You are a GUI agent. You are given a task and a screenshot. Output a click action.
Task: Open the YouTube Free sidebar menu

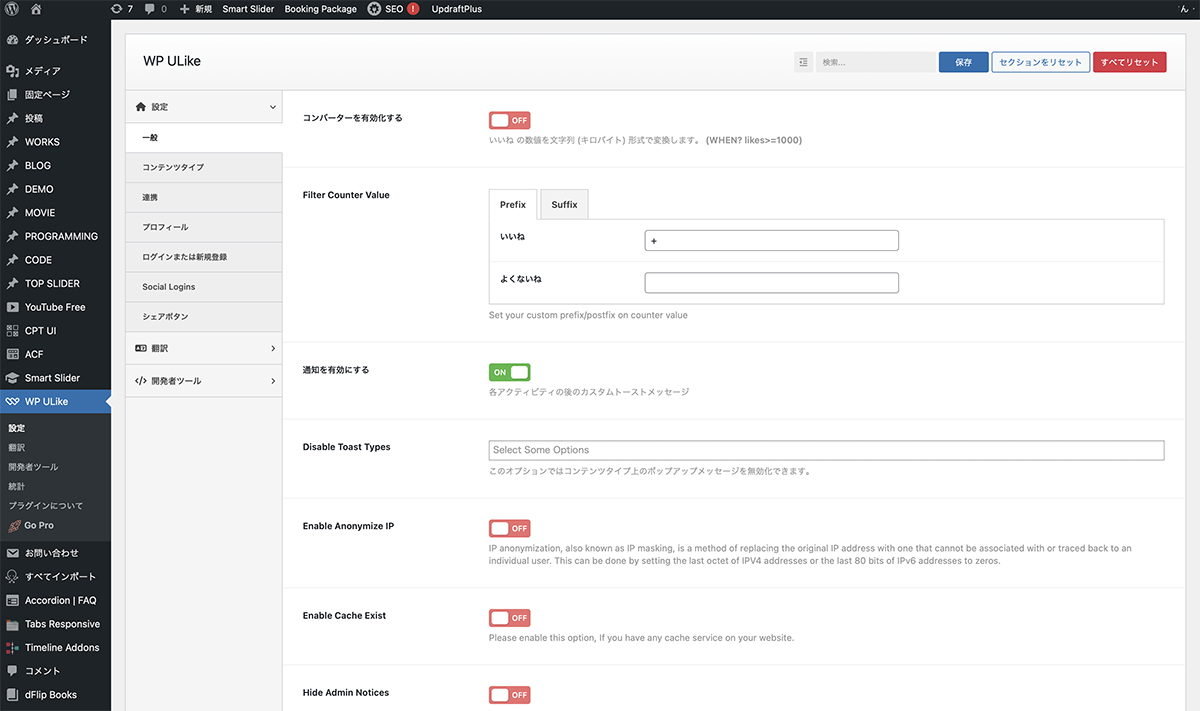coord(55,307)
